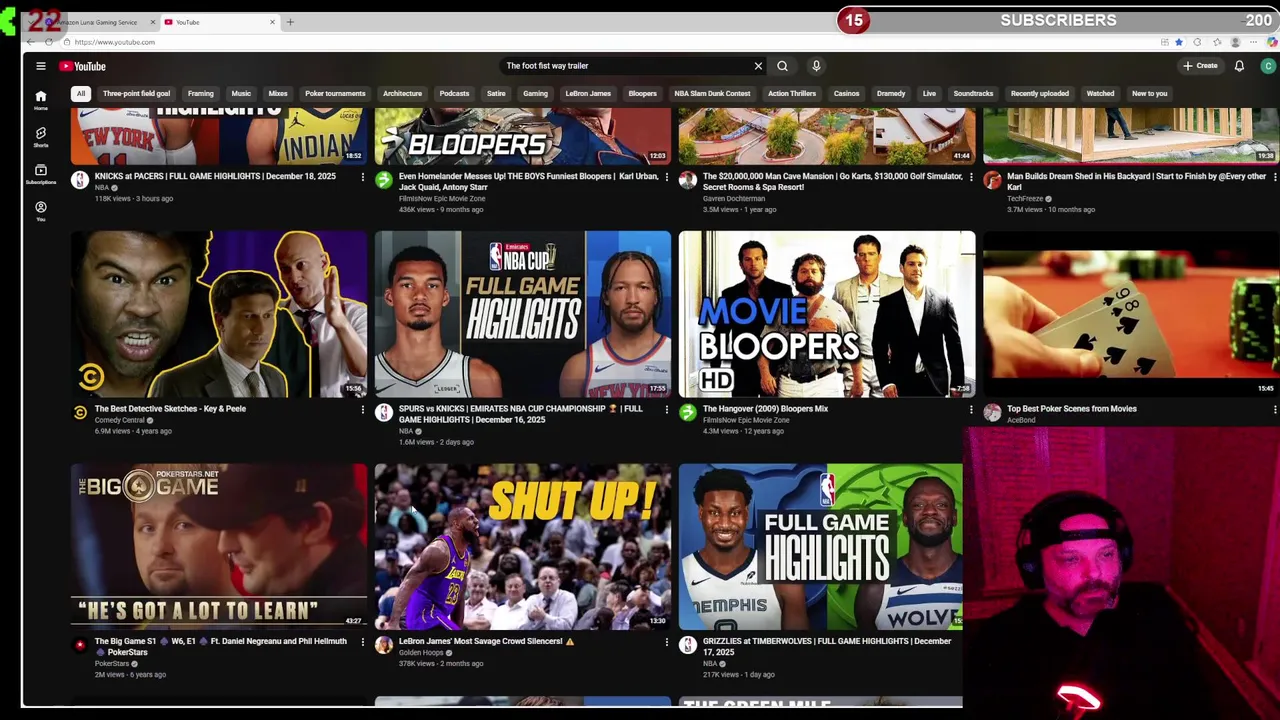Screen dimensions: 1280x720
Task: Click the search magnifier button
Action: (x=782, y=66)
